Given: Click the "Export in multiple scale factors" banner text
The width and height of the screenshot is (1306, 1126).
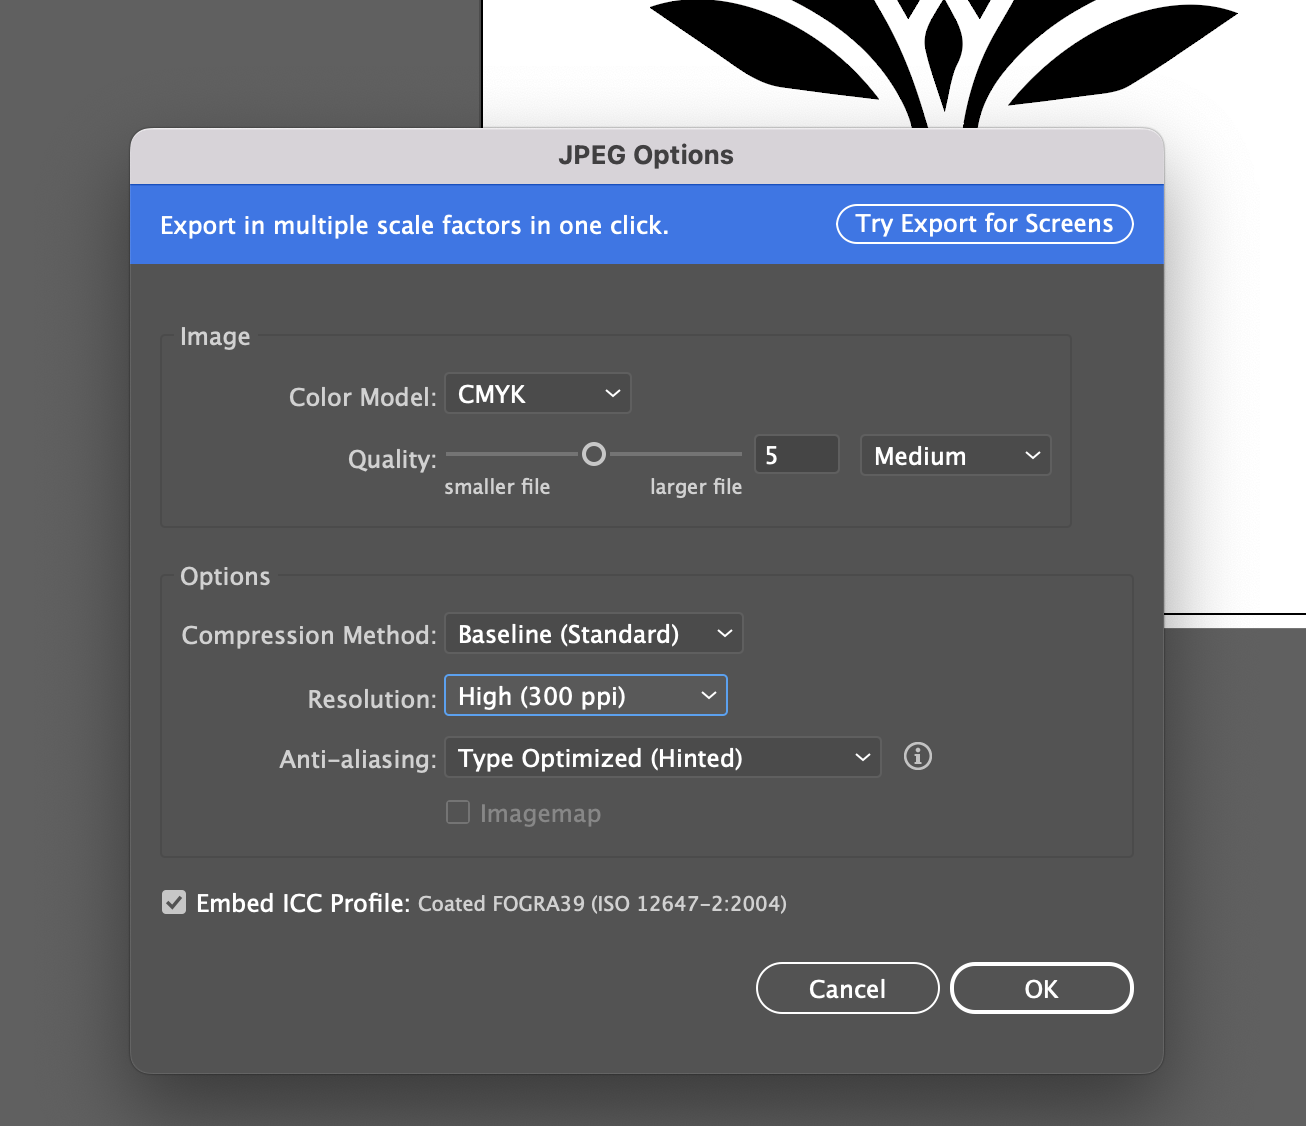Looking at the screenshot, I should pos(414,226).
